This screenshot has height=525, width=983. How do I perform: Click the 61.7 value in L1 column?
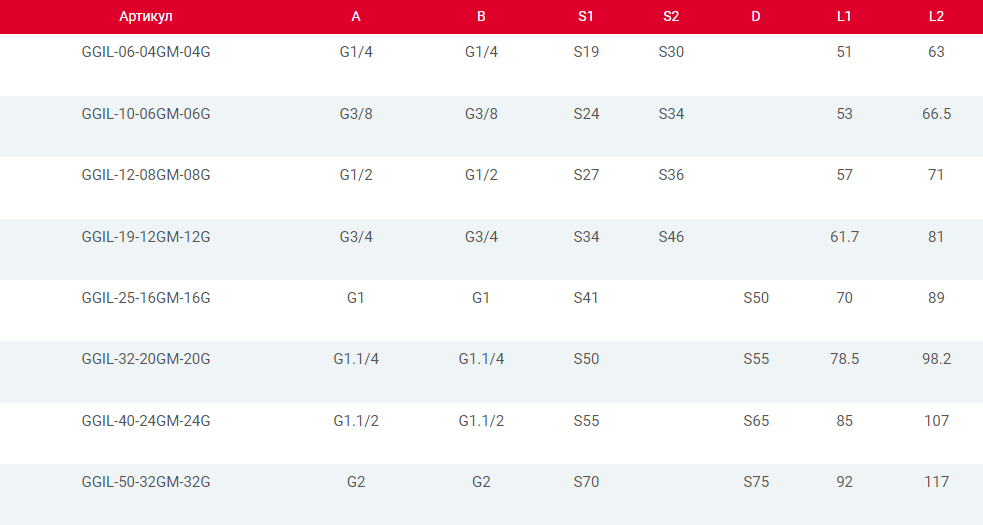[844, 237]
